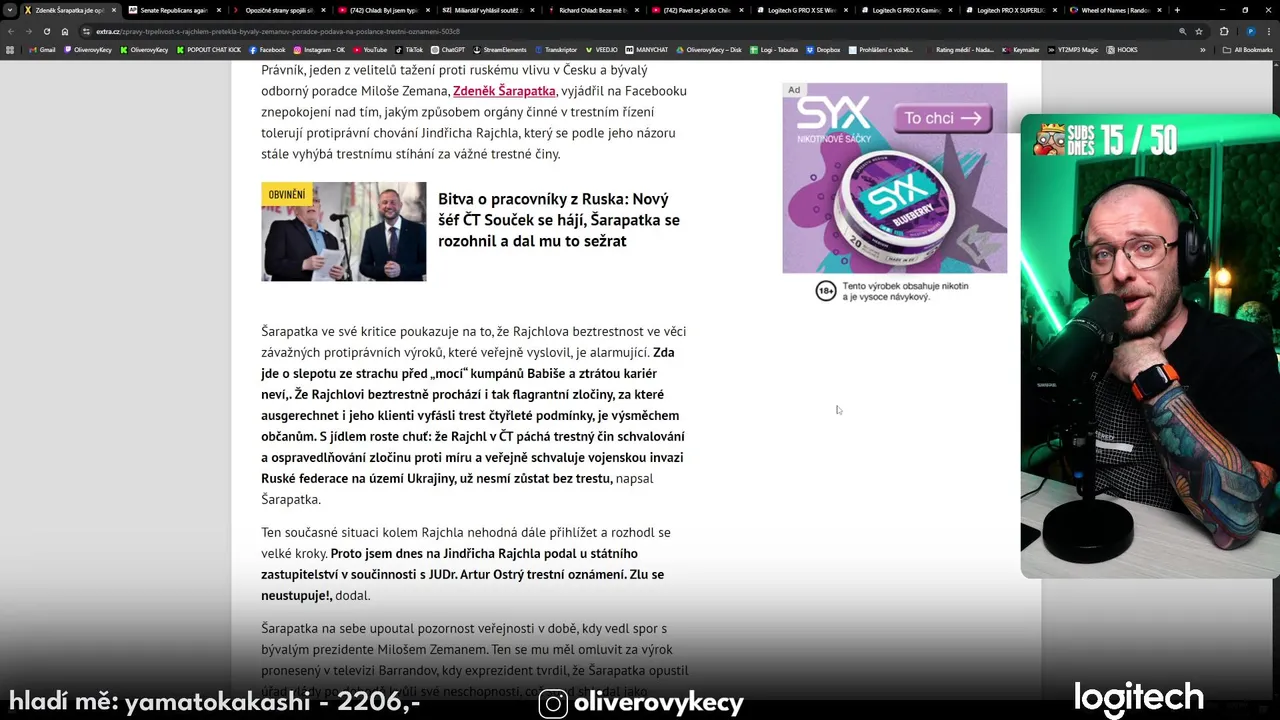Open the POPOUT CHAT KICK bookmark
The image size is (1280, 720).
[209, 49]
